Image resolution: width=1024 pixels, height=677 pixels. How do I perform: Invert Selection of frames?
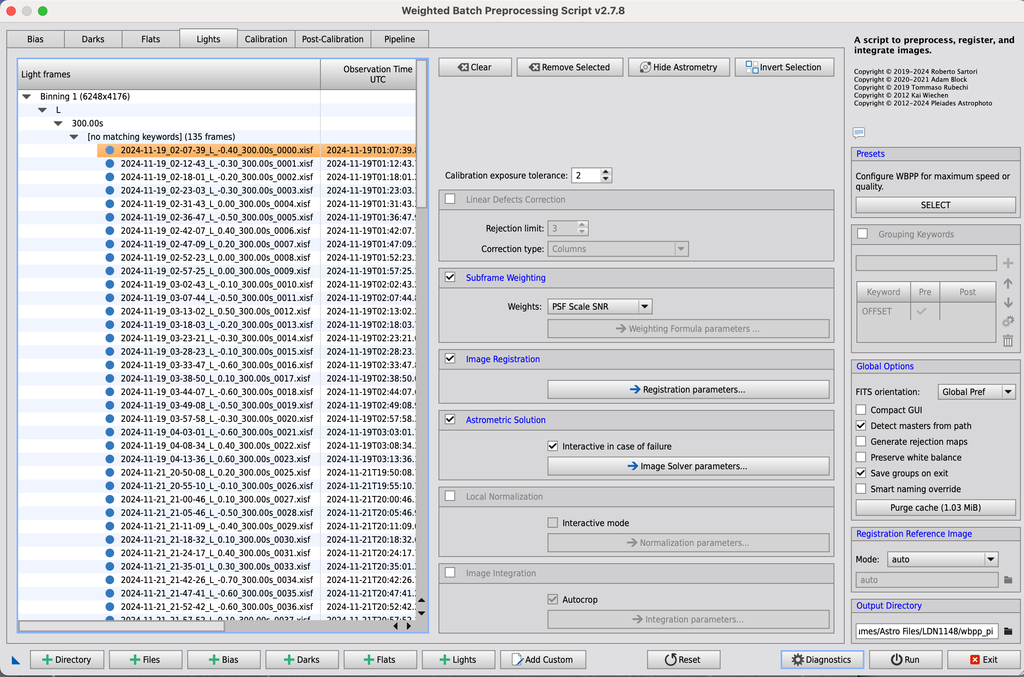(784, 67)
